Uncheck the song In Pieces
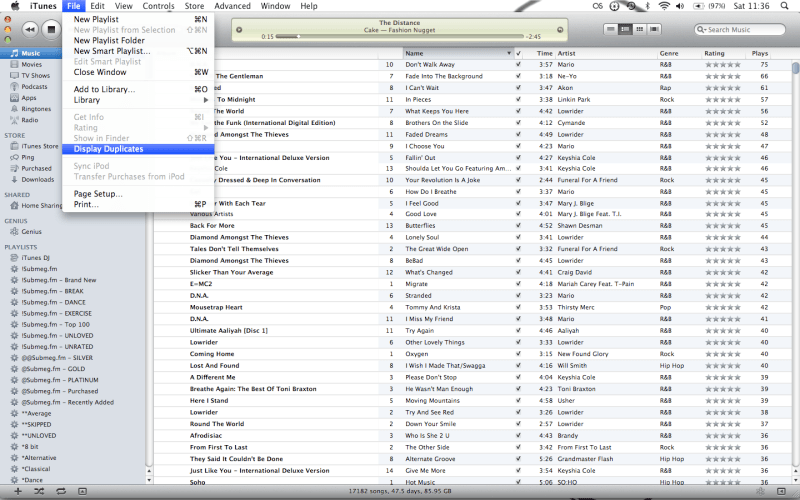The height and width of the screenshot is (500, 800). 518,100
